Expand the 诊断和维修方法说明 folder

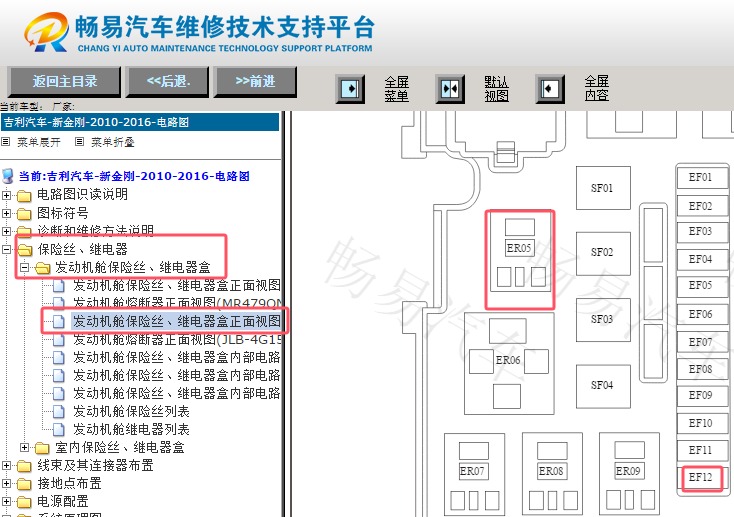tap(7, 231)
